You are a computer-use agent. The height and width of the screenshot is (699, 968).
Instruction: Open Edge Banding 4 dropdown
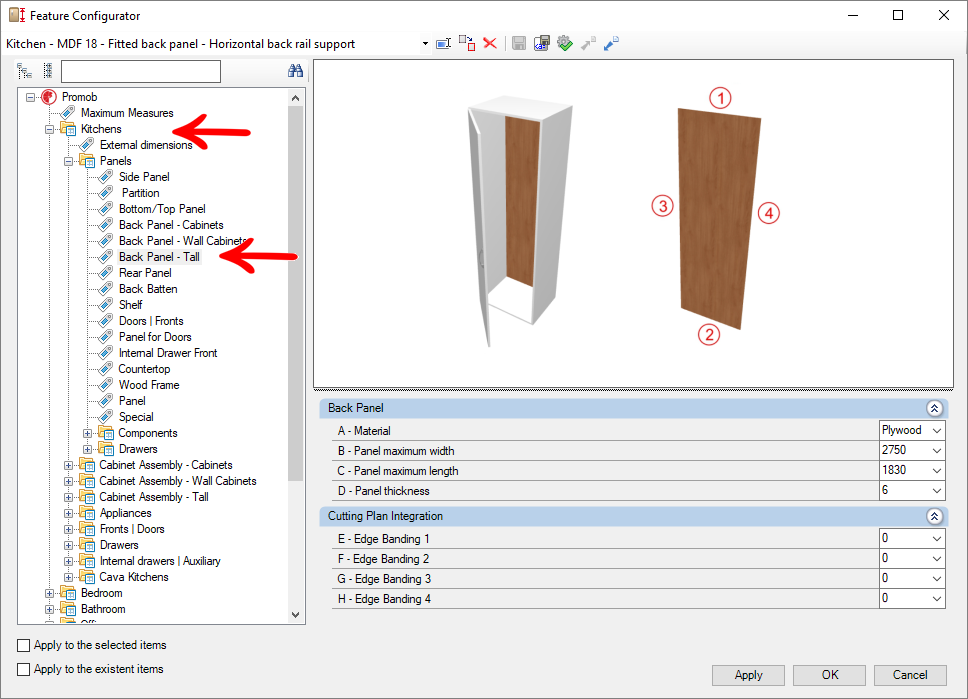coord(937,598)
